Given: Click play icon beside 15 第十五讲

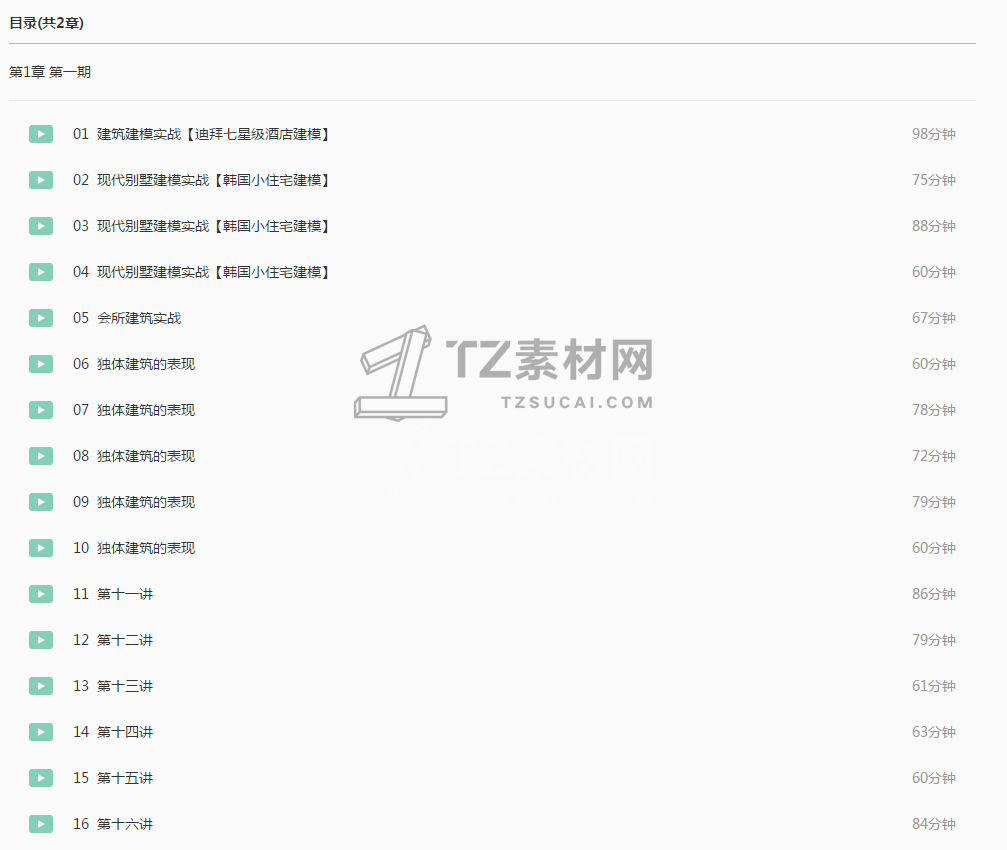Looking at the screenshot, I should coord(41,778).
